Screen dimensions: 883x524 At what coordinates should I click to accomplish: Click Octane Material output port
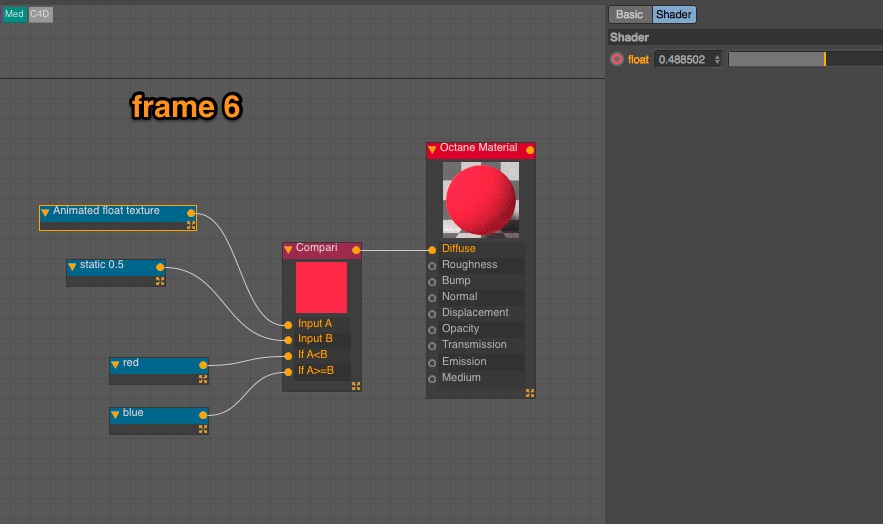coord(530,150)
